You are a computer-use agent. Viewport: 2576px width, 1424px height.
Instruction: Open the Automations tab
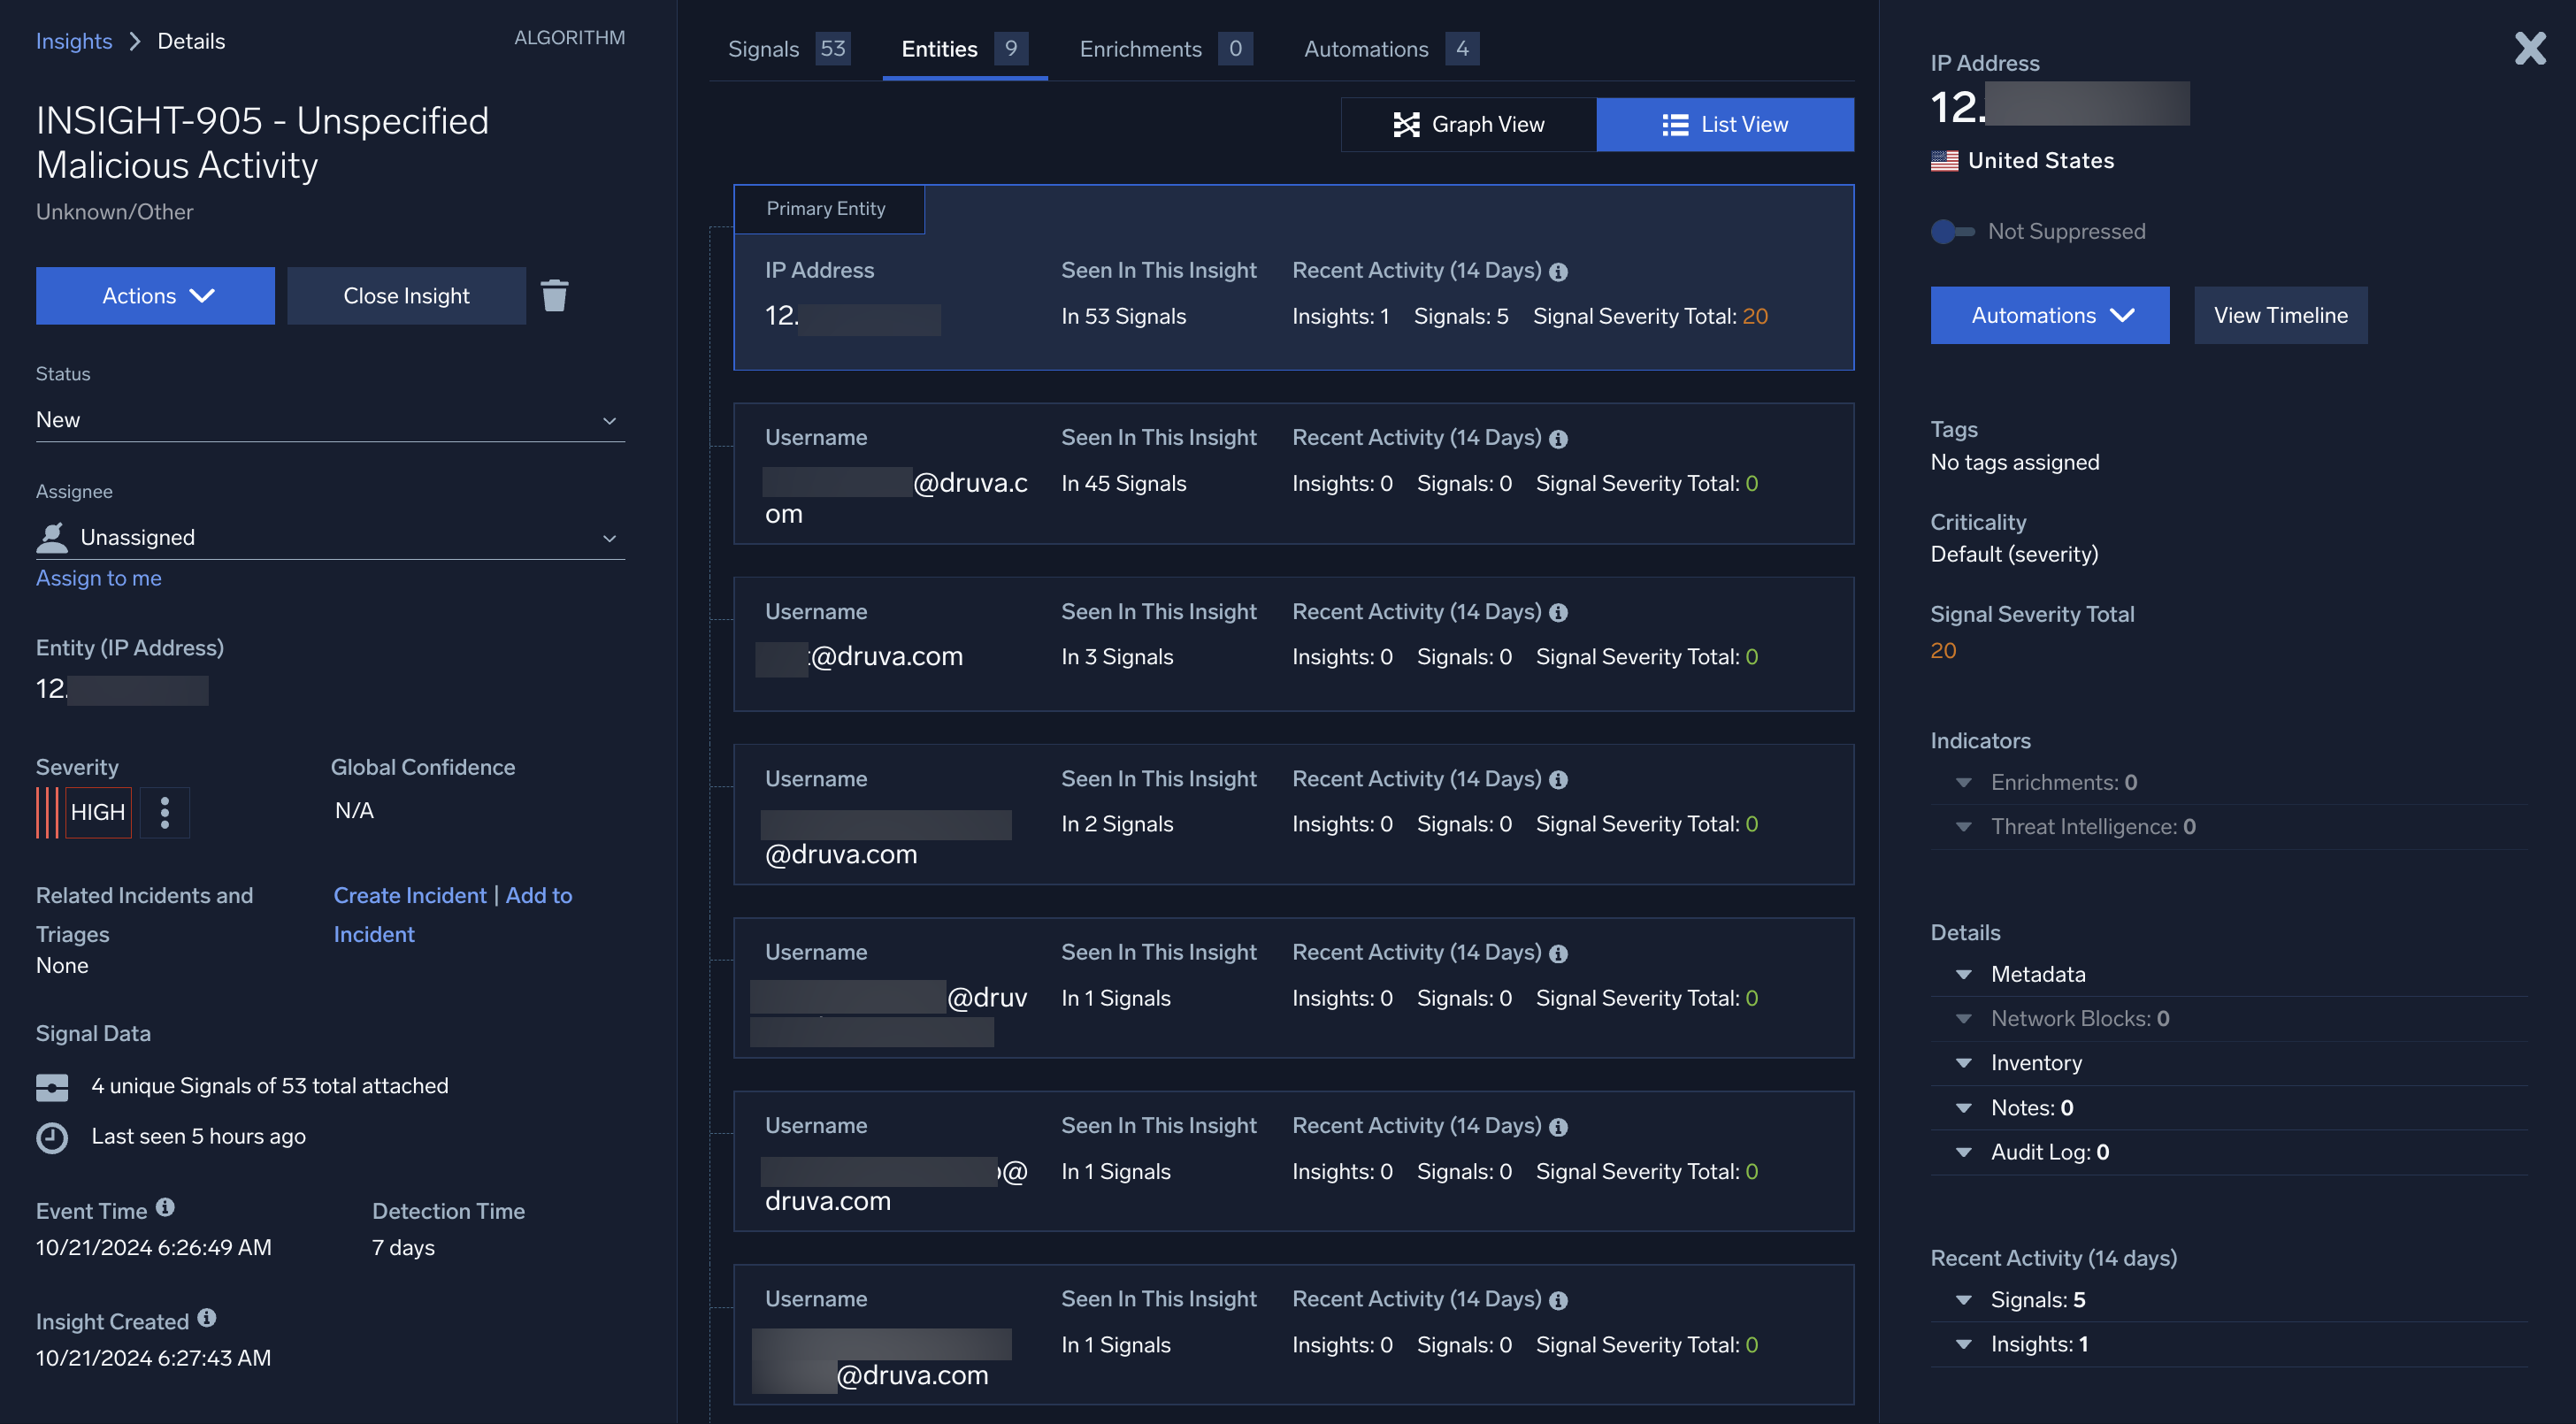pos(1389,48)
